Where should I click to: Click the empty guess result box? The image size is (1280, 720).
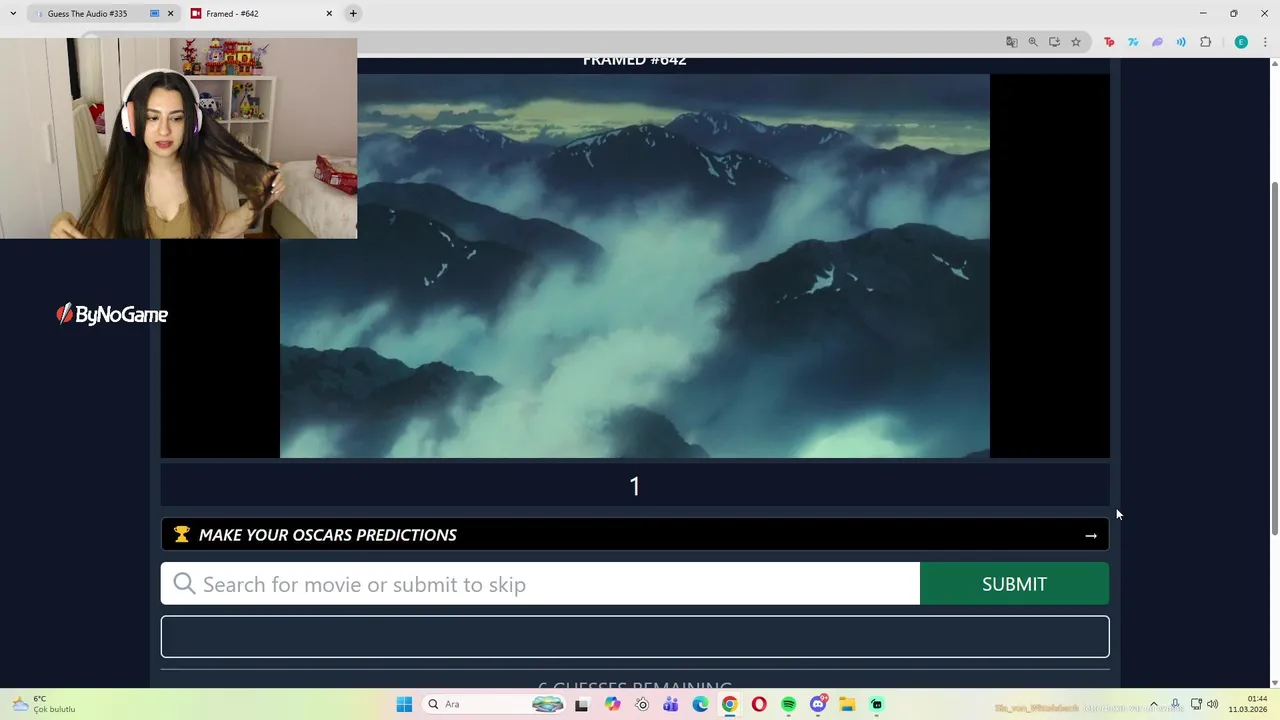click(635, 637)
